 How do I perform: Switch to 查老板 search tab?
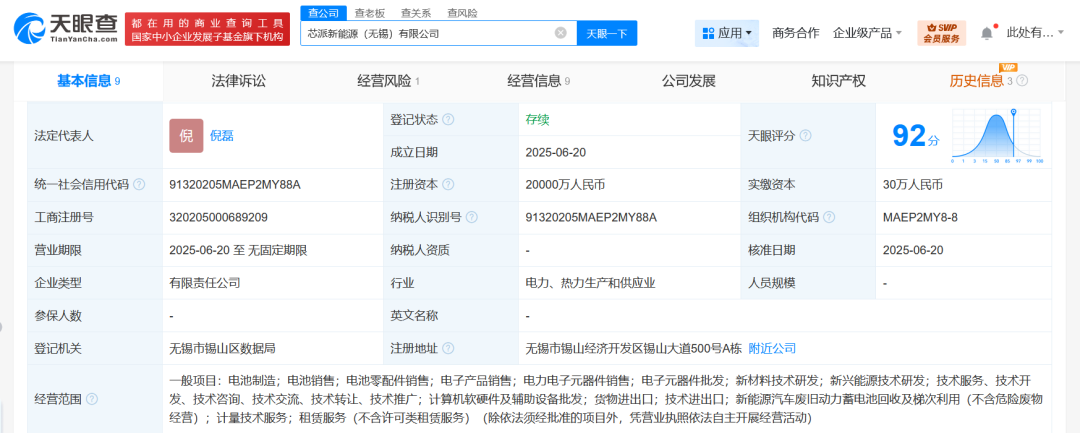click(370, 13)
